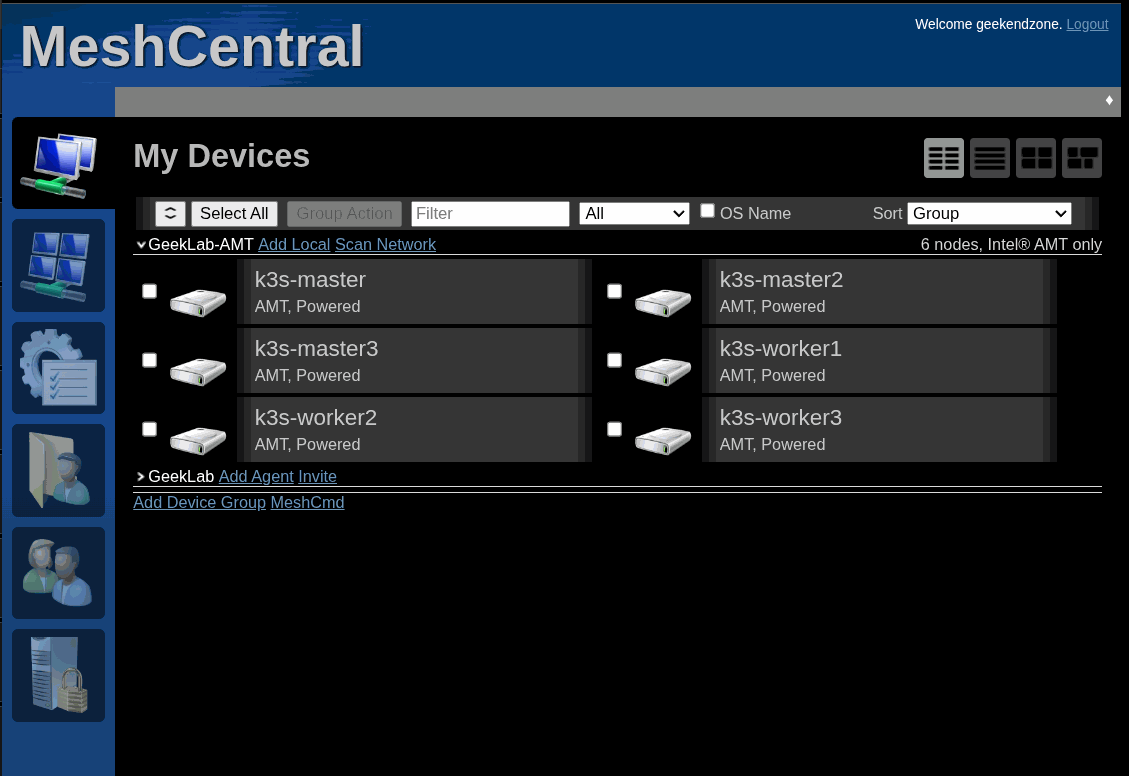The height and width of the screenshot is (776, 1129).
Task: Switch to the two-column list view icon
Action: click(x=944, y=158)
